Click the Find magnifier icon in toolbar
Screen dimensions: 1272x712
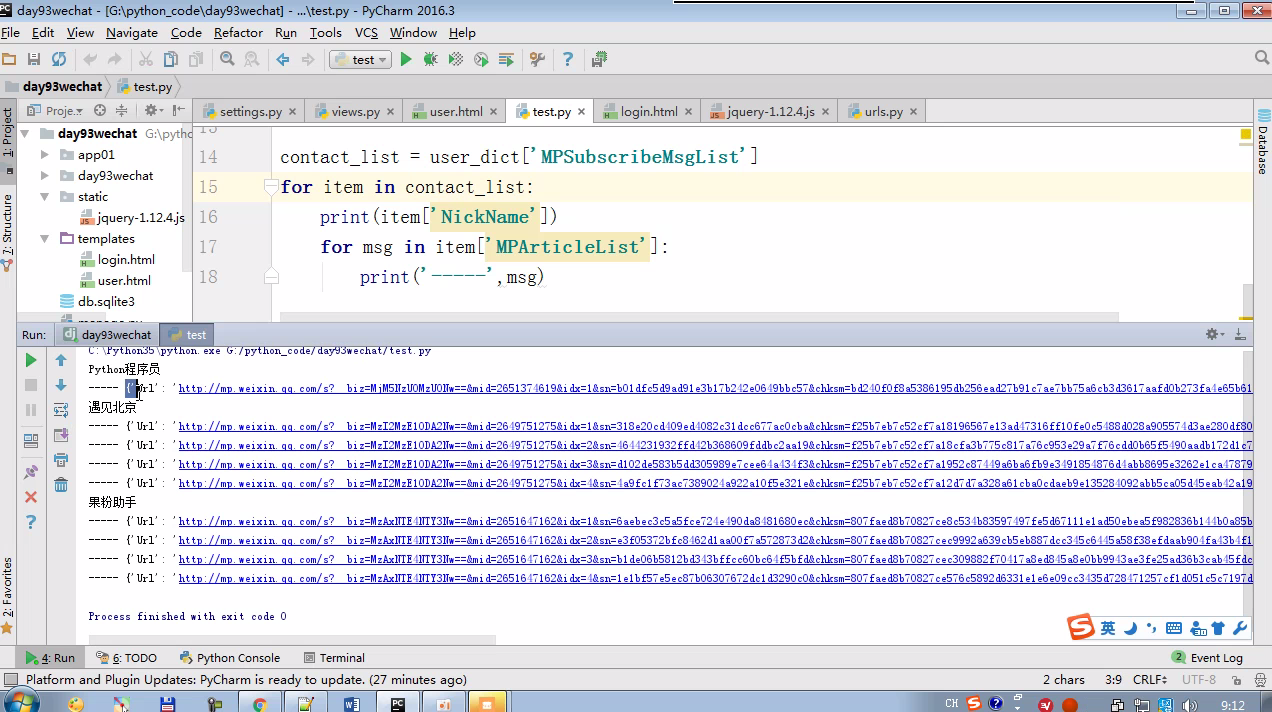point(227,60)
